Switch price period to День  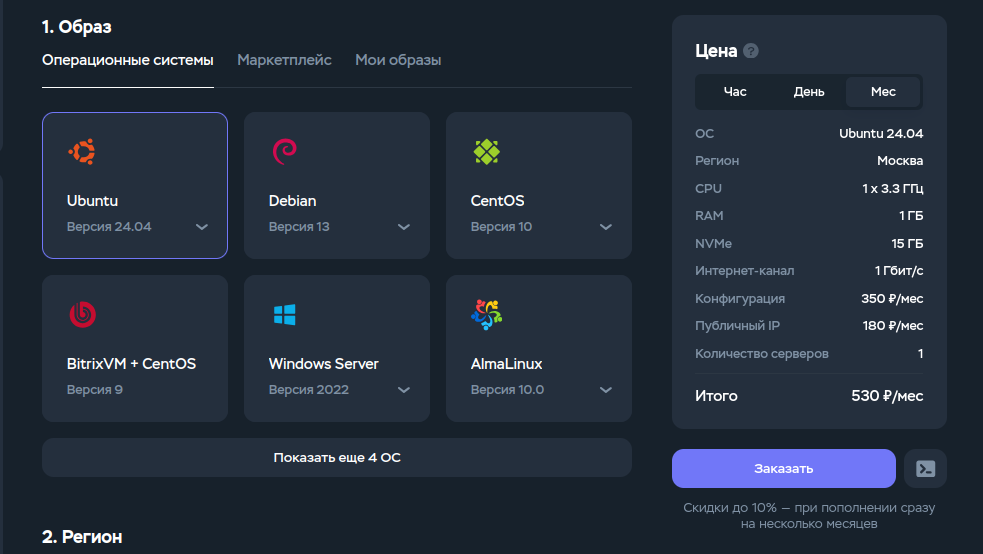coord(809,92)
